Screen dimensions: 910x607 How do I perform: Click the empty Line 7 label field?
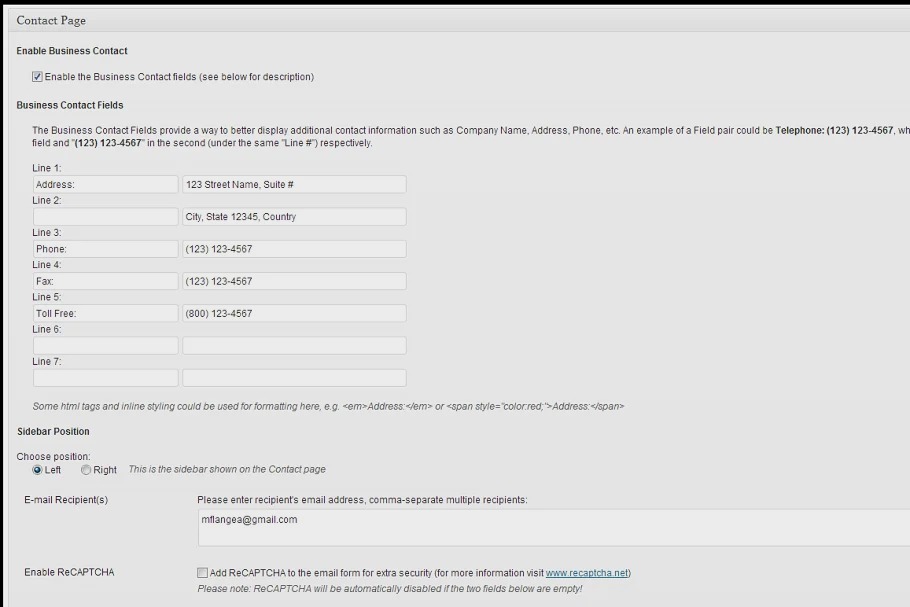[x=105, y=378]
